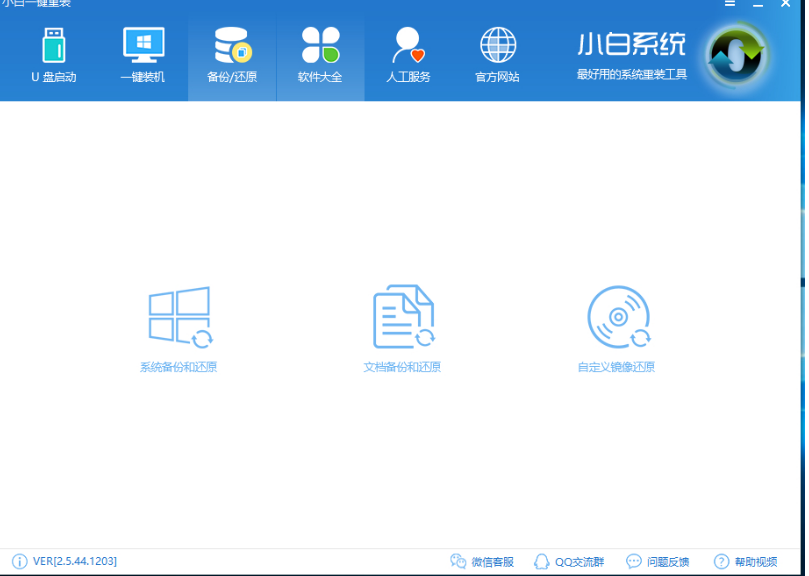Open 微信客服 link
Screen dimensions: 809x576
(493, 562)
